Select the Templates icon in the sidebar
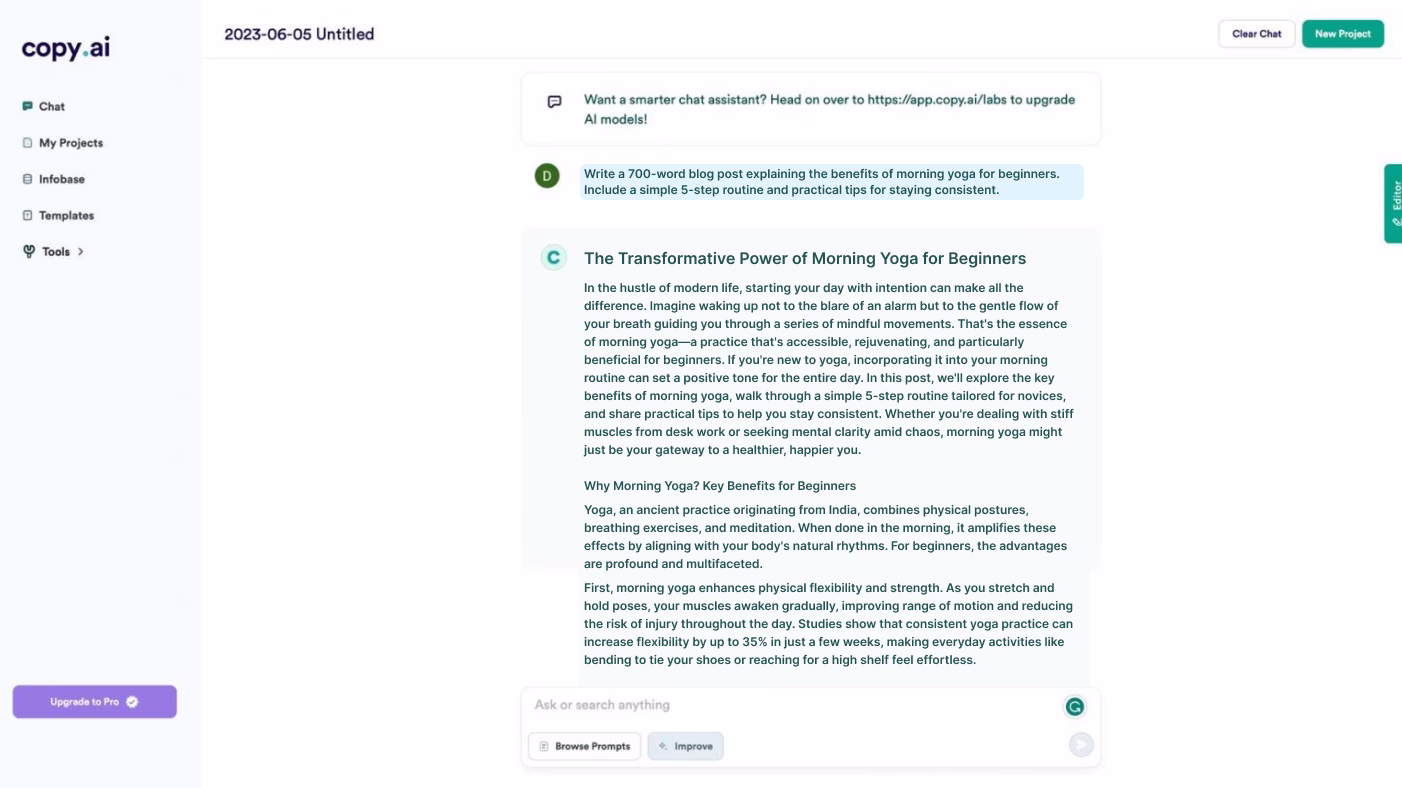 click(28, 215)
